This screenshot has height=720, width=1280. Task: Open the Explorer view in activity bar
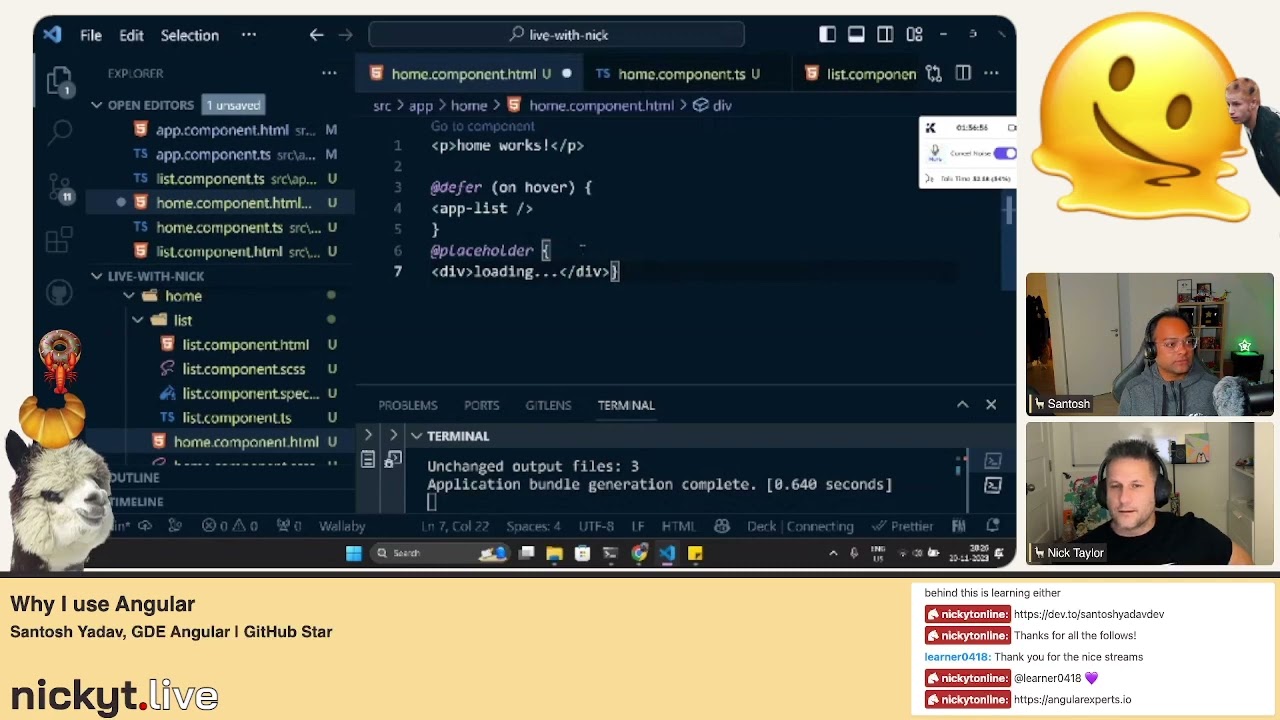(x=60, y=80)
